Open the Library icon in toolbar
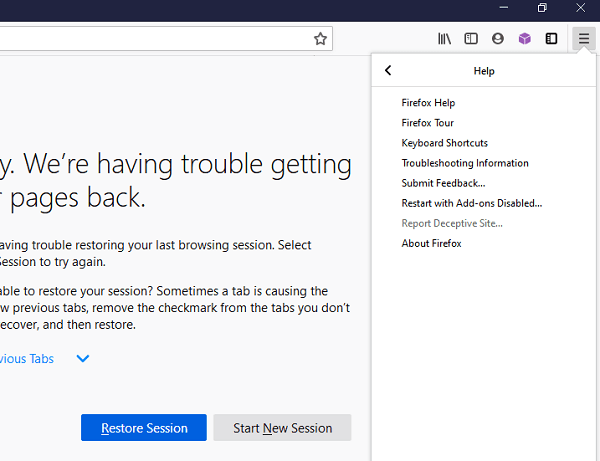 click(x=444, y=39)
